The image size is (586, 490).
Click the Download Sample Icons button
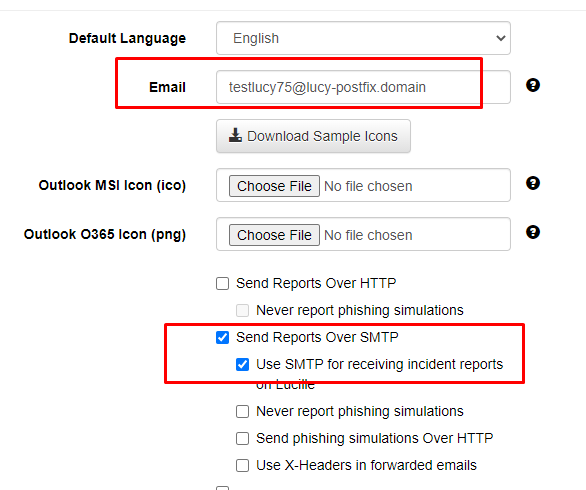click(x=313, y=136)
